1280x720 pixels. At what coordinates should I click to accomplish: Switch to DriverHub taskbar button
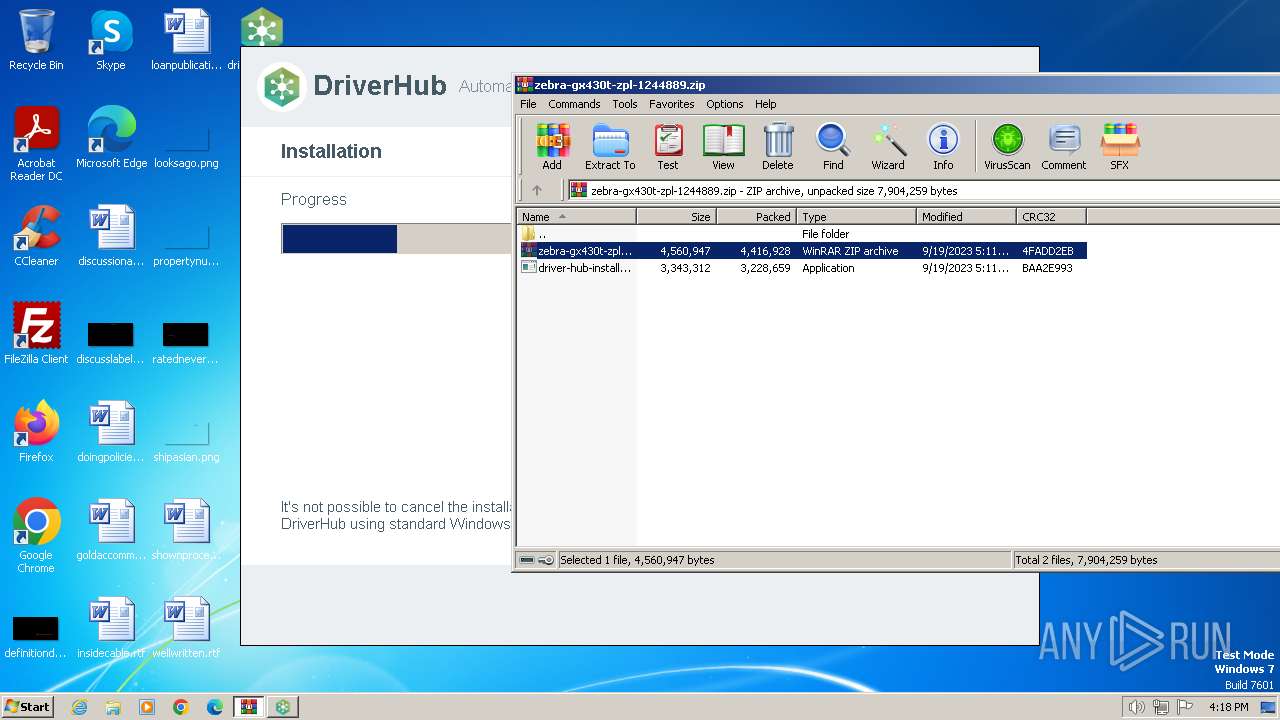(283, 707)
